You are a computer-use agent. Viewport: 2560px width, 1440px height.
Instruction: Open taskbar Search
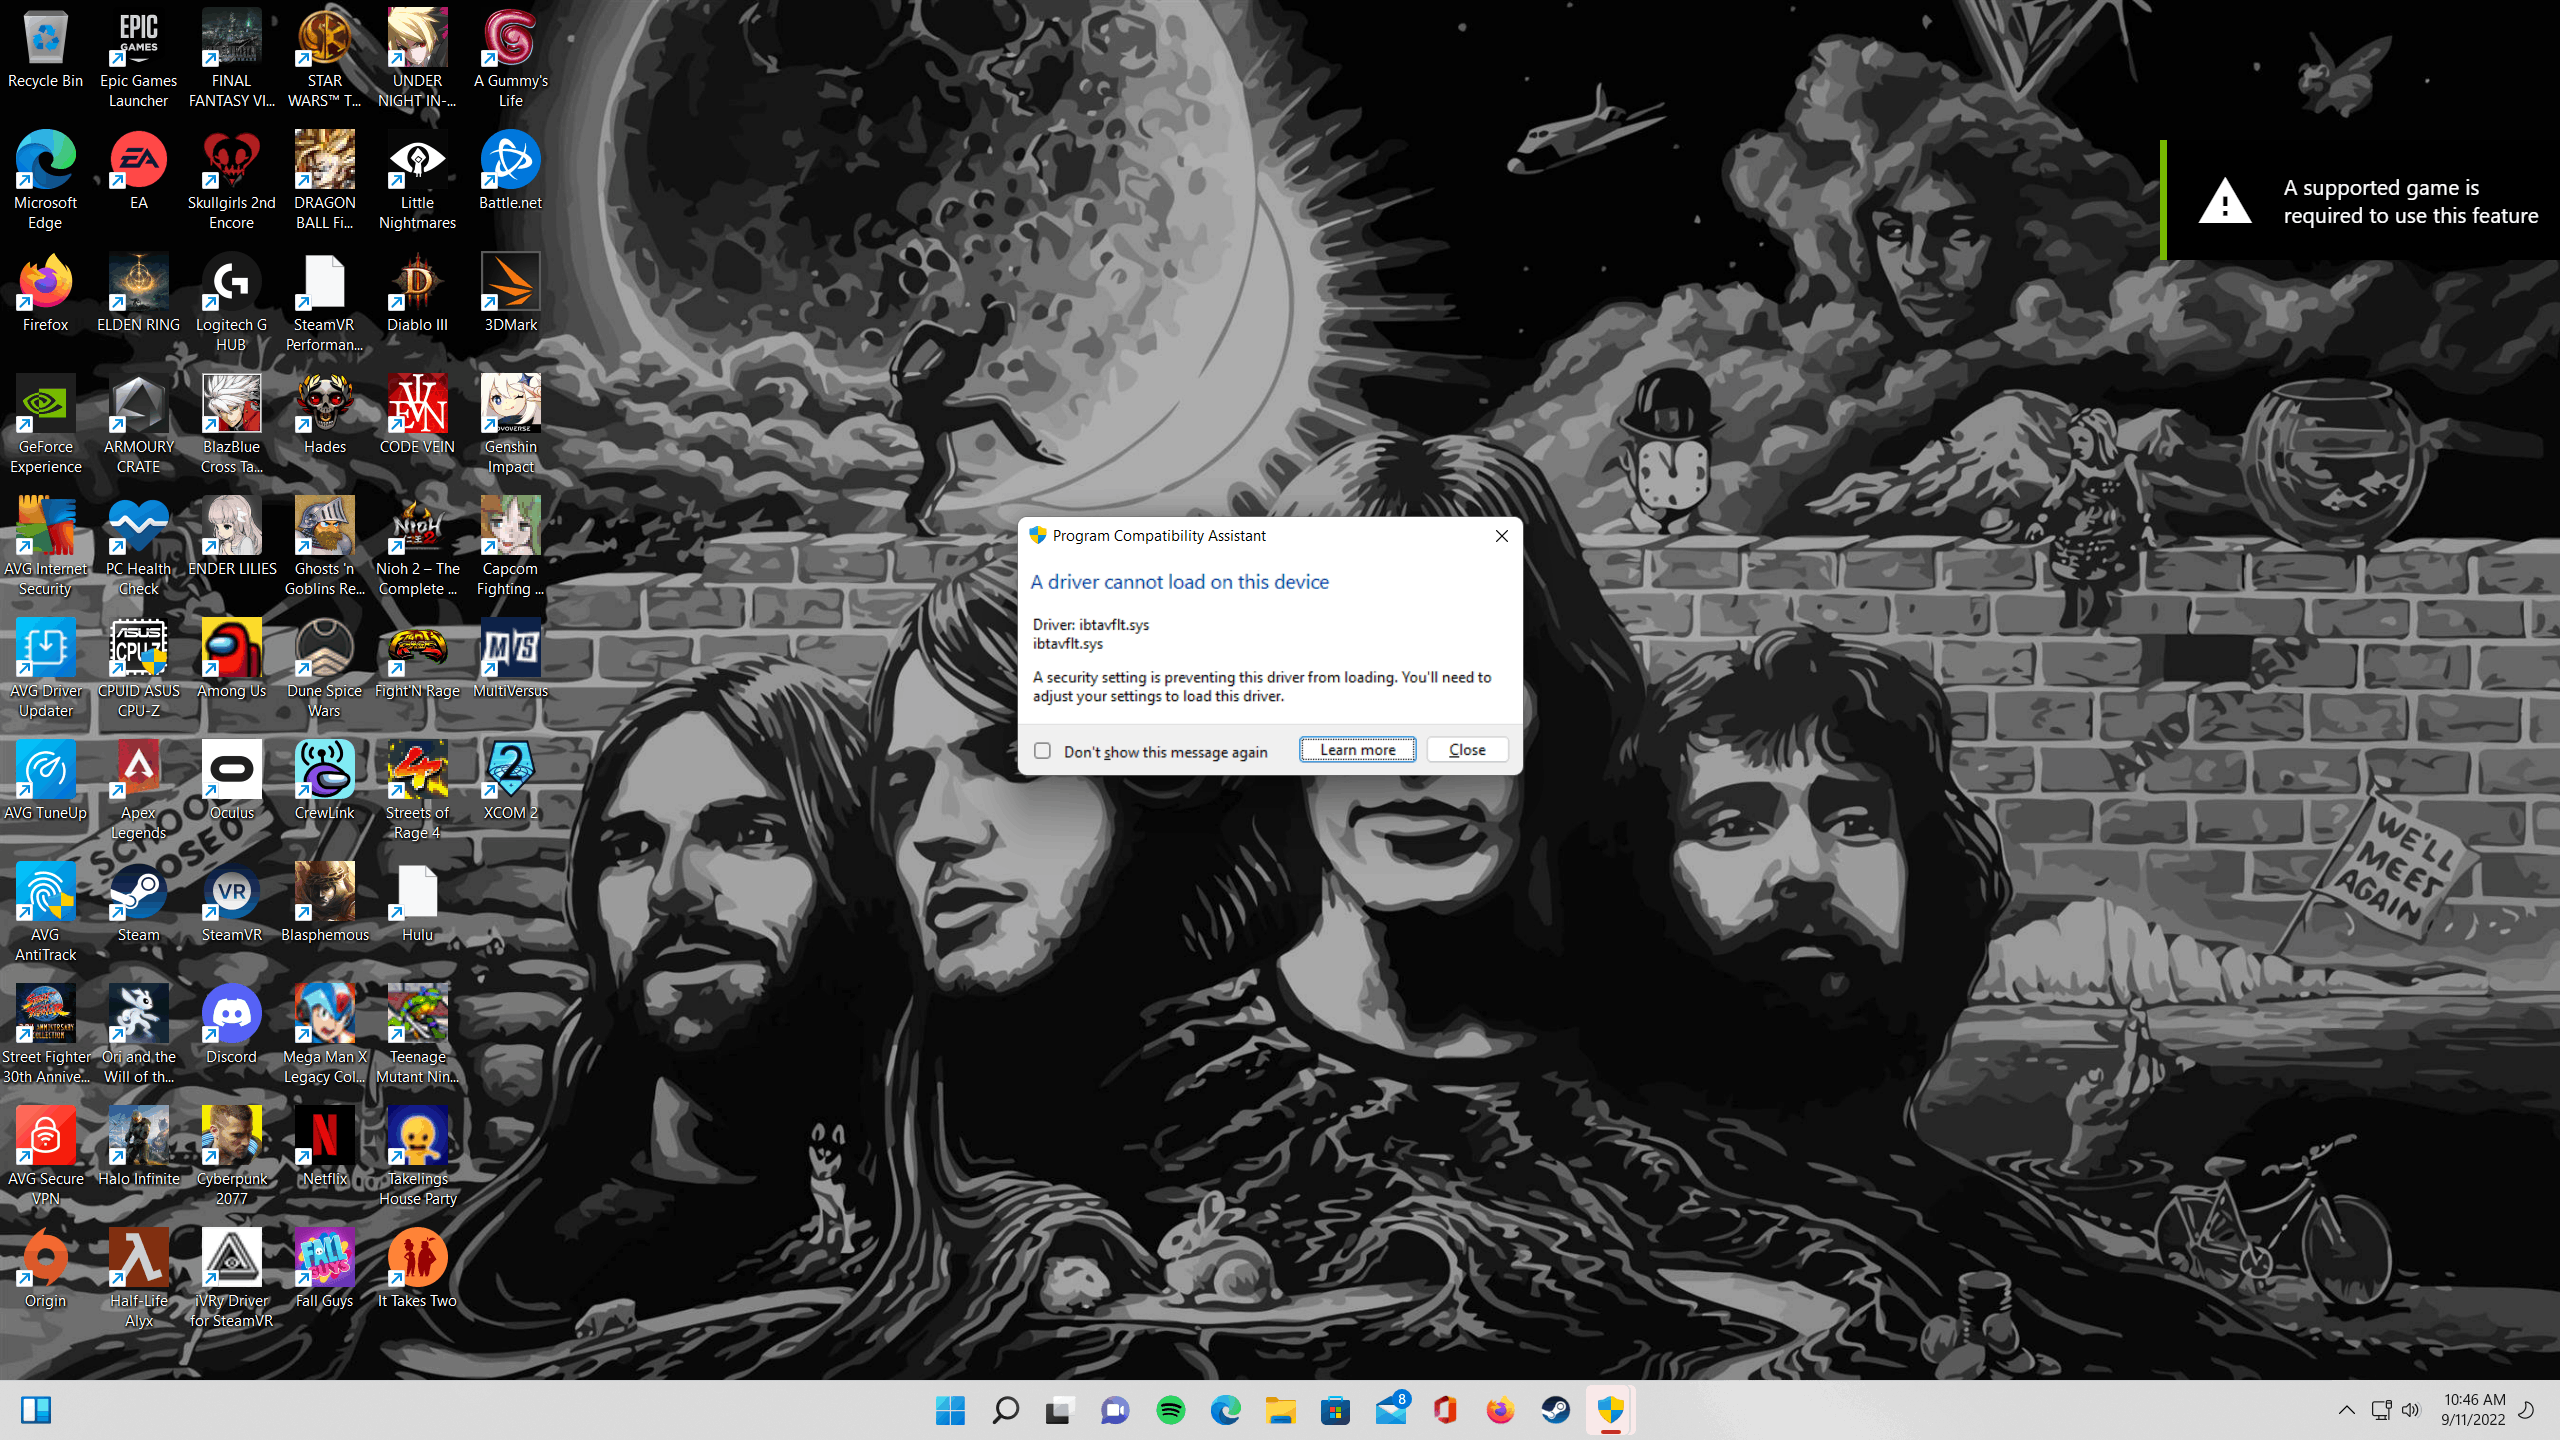coord(1005,1410)
